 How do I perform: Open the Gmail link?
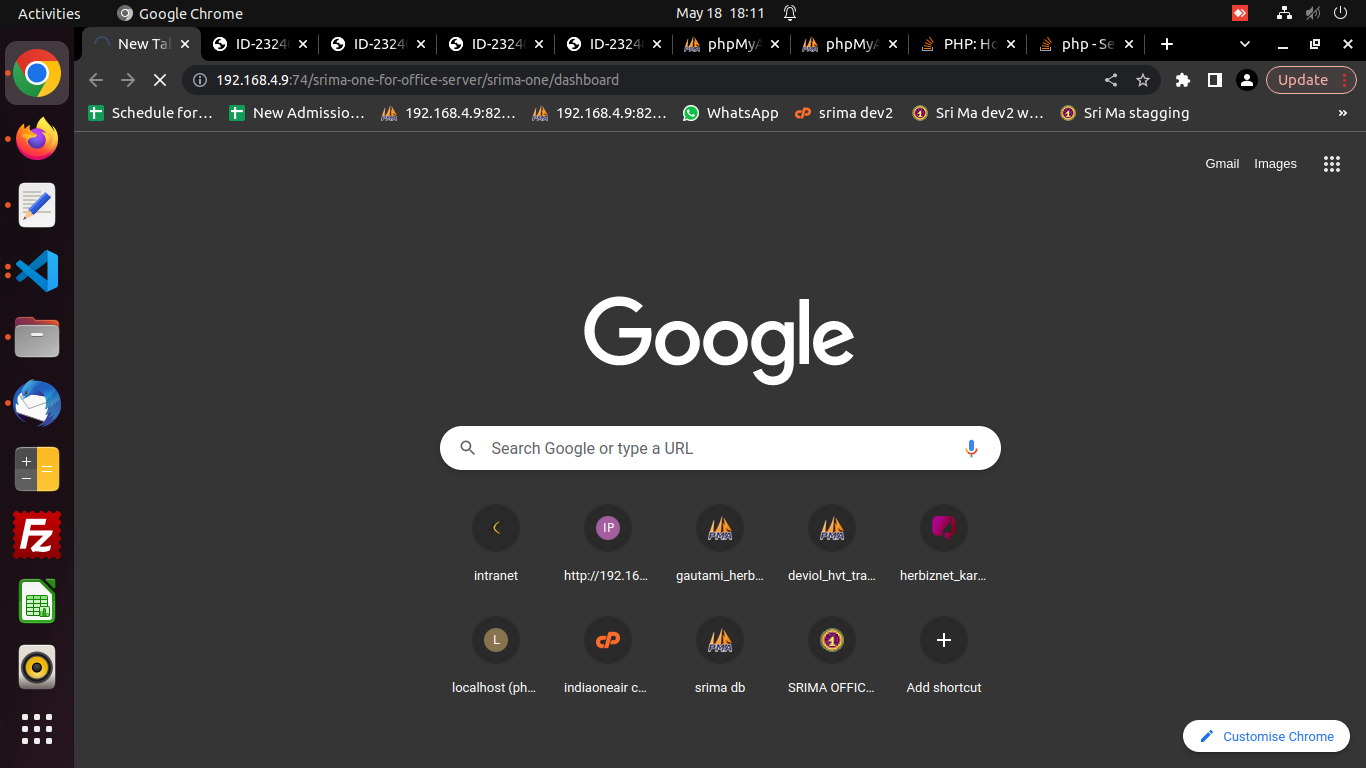[x=1222, y=164]
